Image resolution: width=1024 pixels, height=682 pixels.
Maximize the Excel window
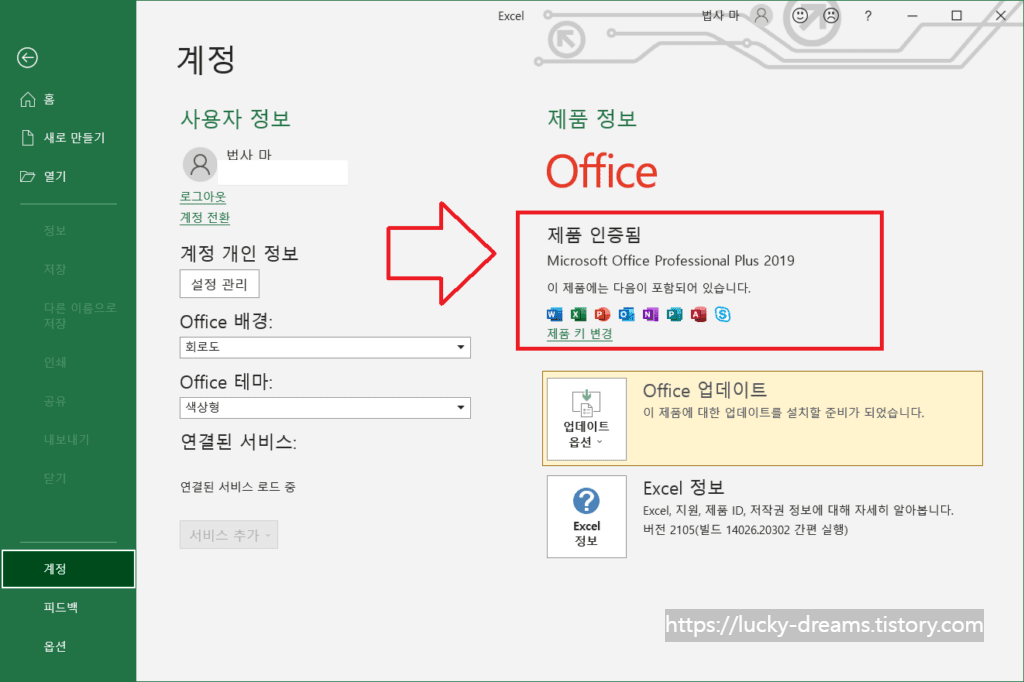957,16
